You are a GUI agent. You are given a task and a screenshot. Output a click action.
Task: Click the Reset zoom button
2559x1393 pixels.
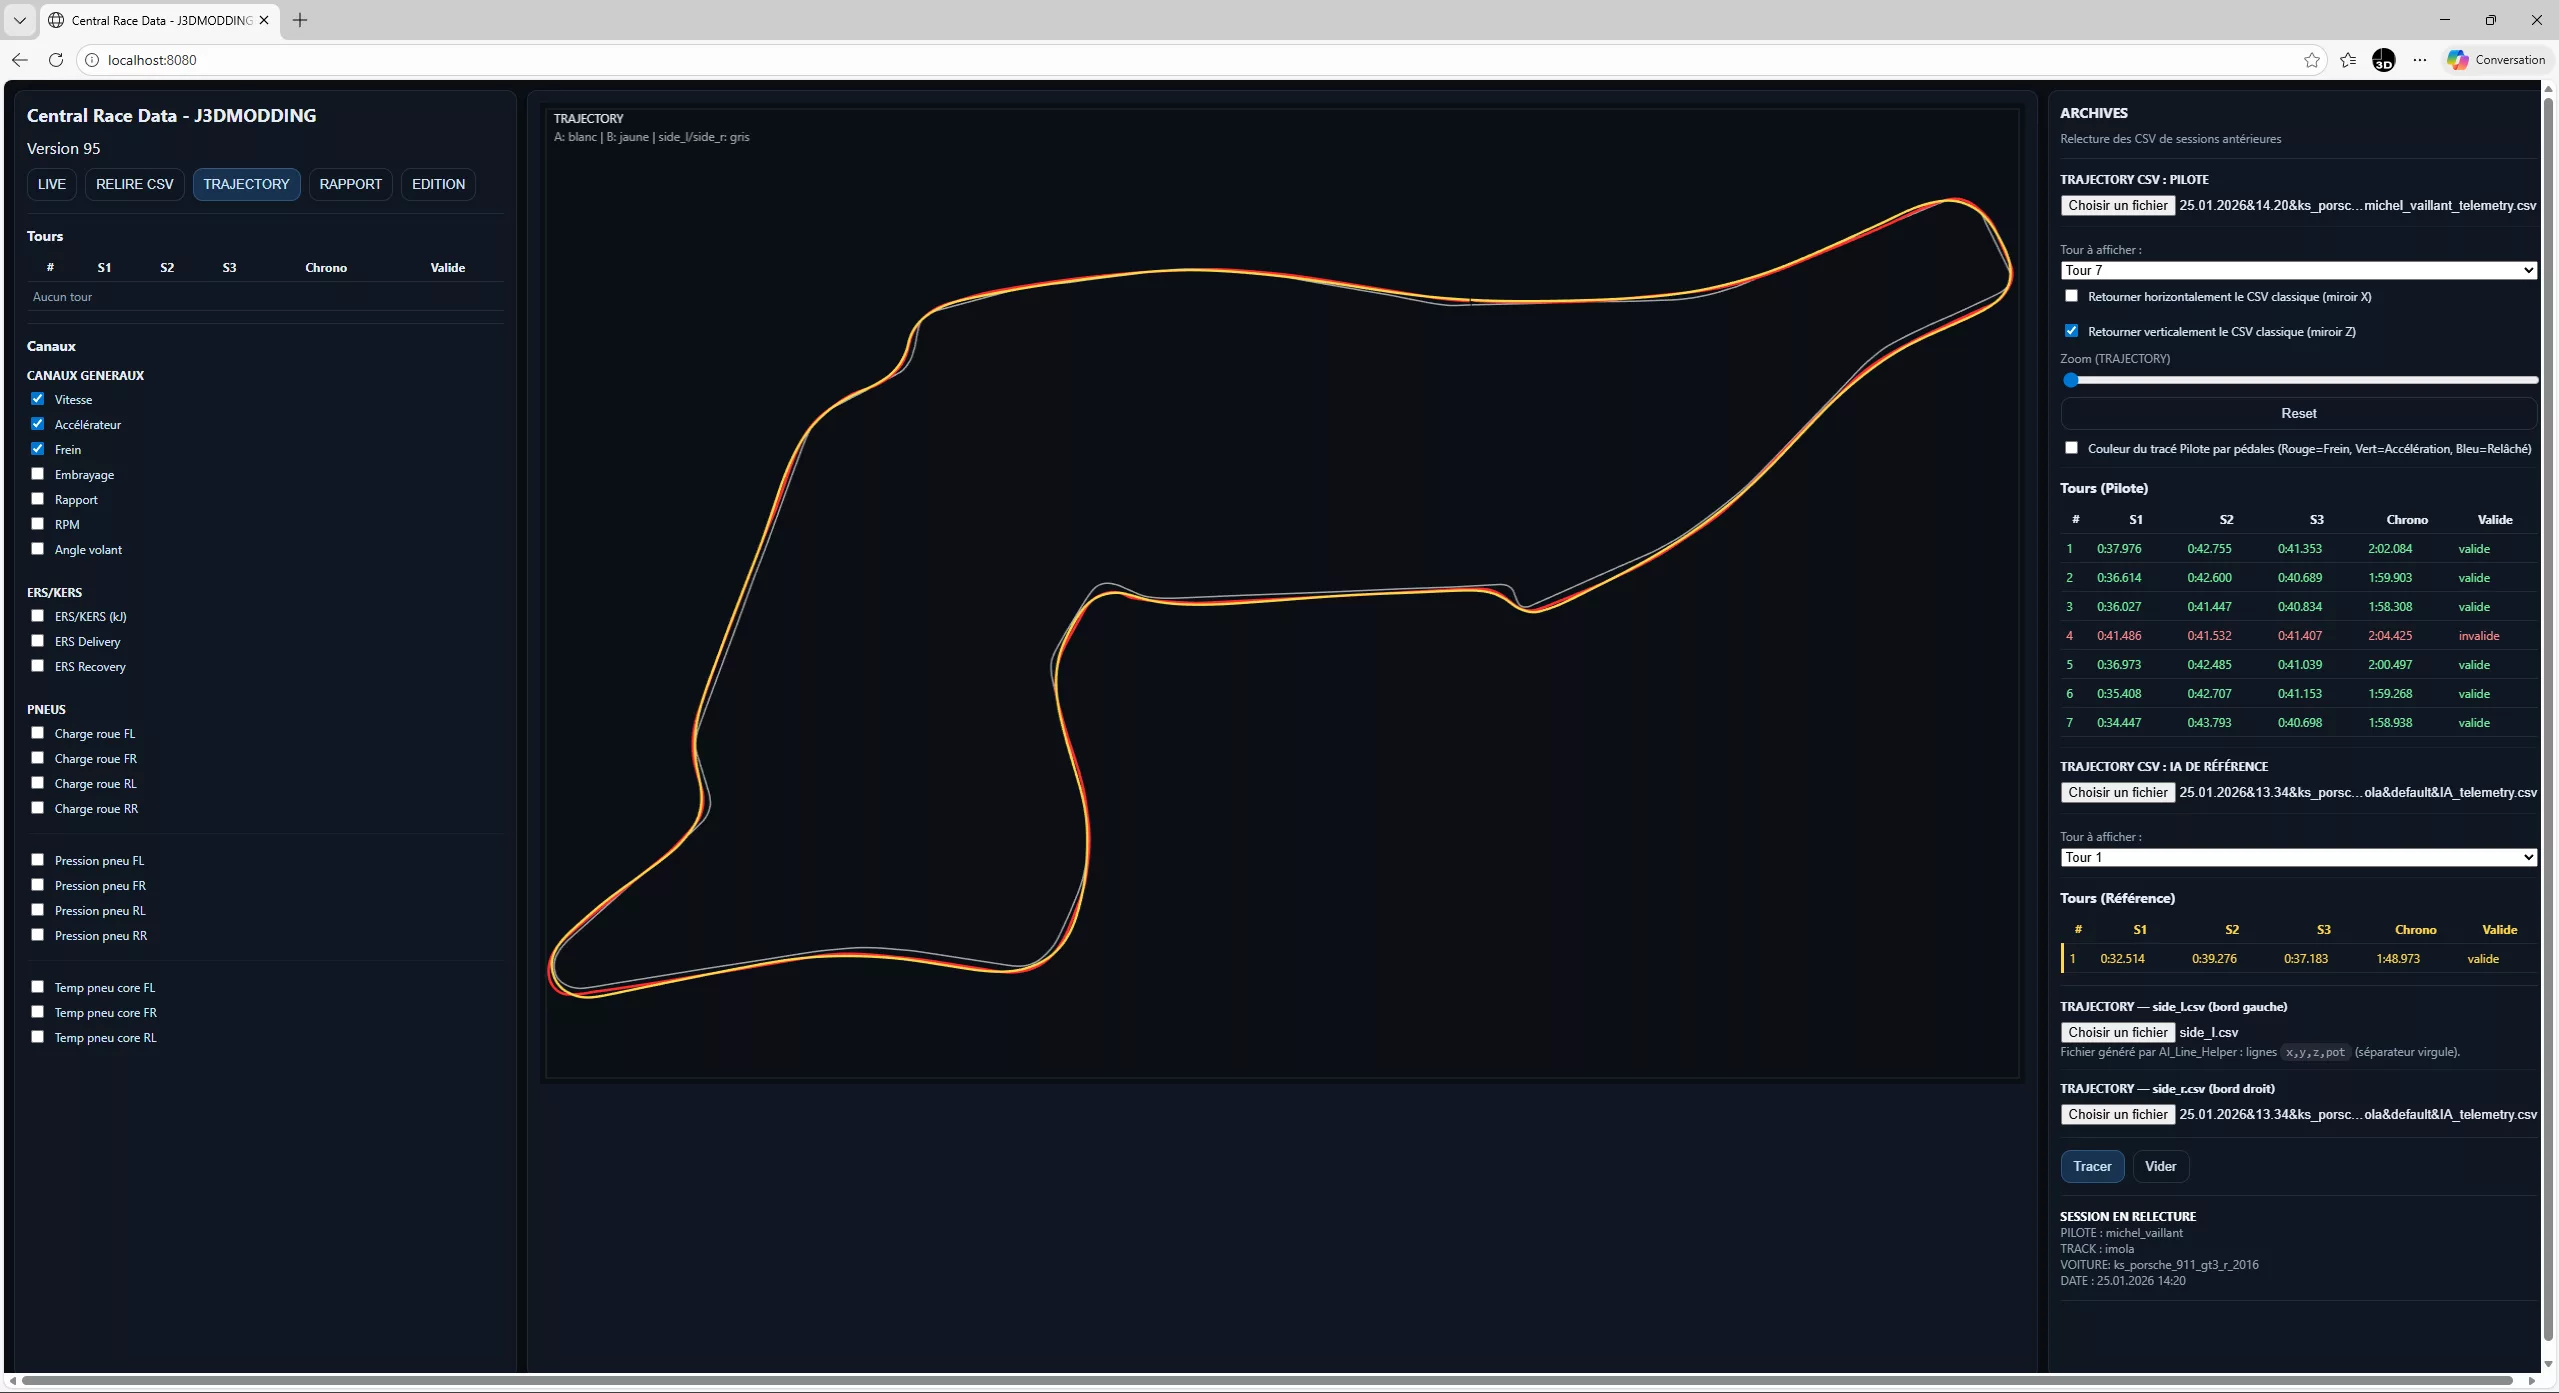tap(2298, 413)
